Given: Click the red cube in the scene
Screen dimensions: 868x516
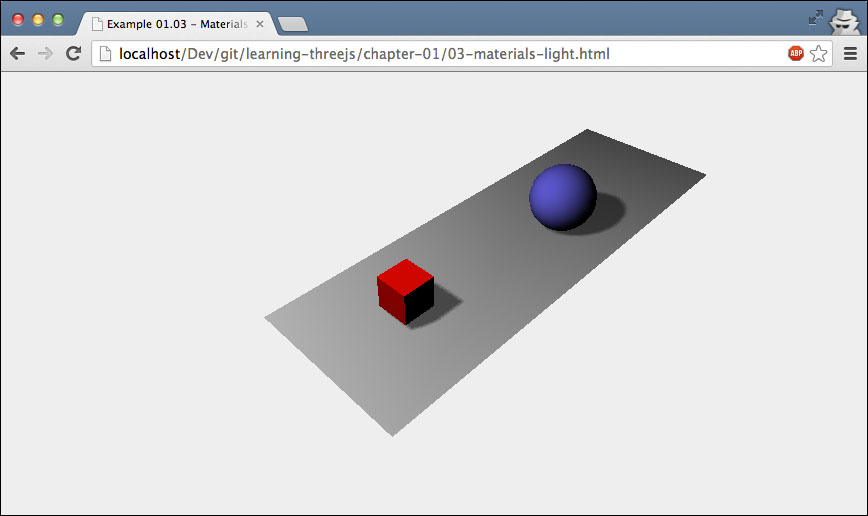Looking at the screenshot, I should 405,291.
